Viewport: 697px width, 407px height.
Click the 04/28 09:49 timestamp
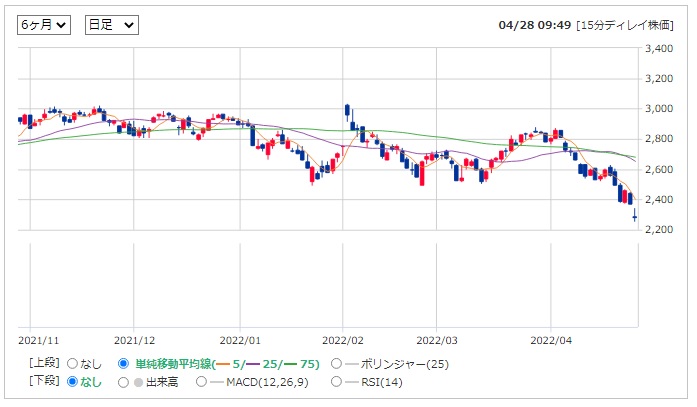tap(534, 25)
